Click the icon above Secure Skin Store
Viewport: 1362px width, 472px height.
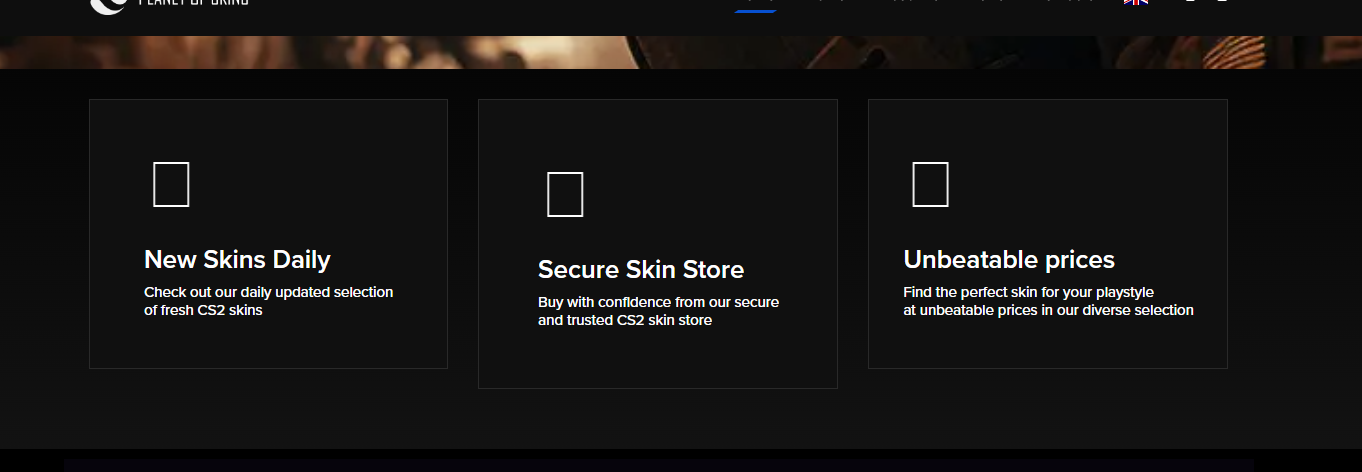click(565, 194)
